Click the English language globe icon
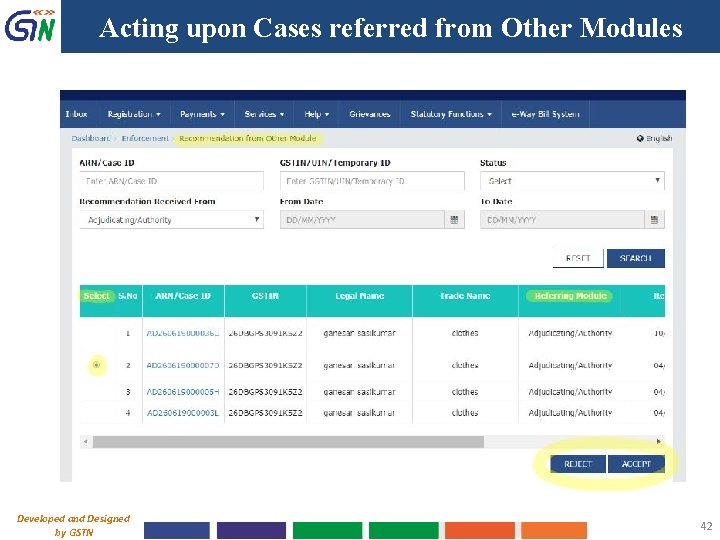Viewport: 720px width, 540px height. (640, 138)
